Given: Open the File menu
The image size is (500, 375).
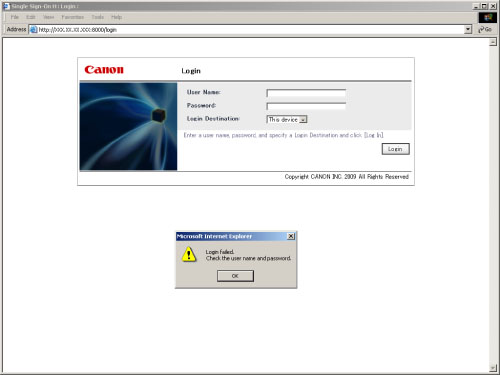Looking at the screenshot, I should pyautogui.click(x=15, y=17).
